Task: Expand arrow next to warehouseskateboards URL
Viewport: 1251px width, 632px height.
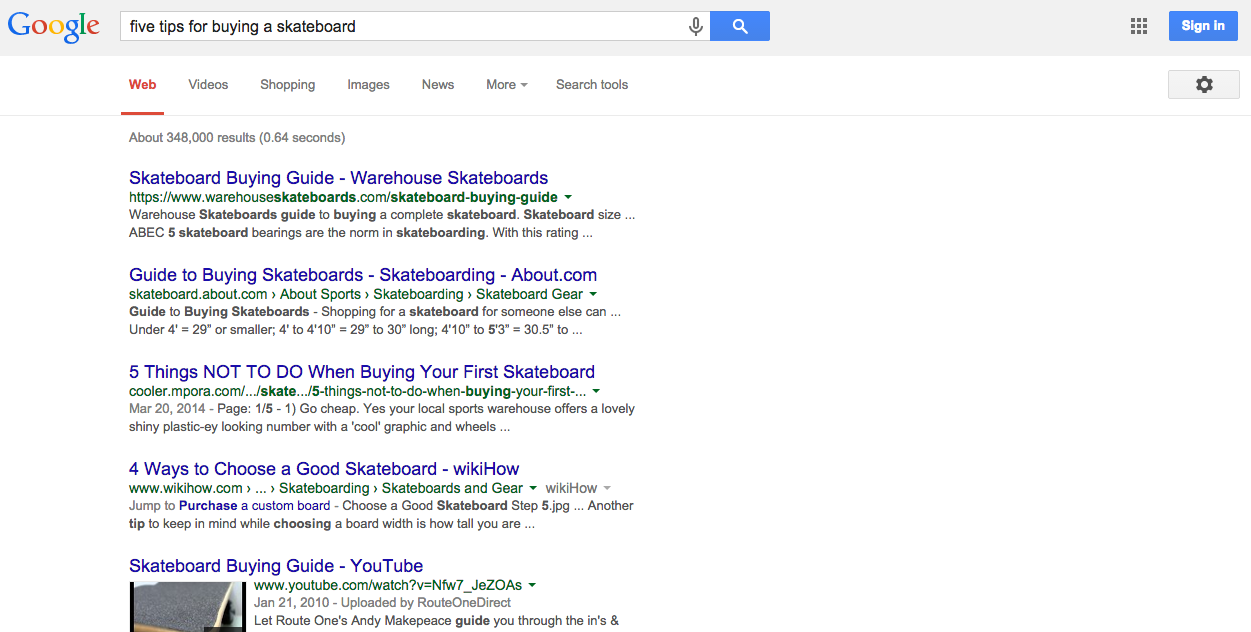Action: coord(568,198)
